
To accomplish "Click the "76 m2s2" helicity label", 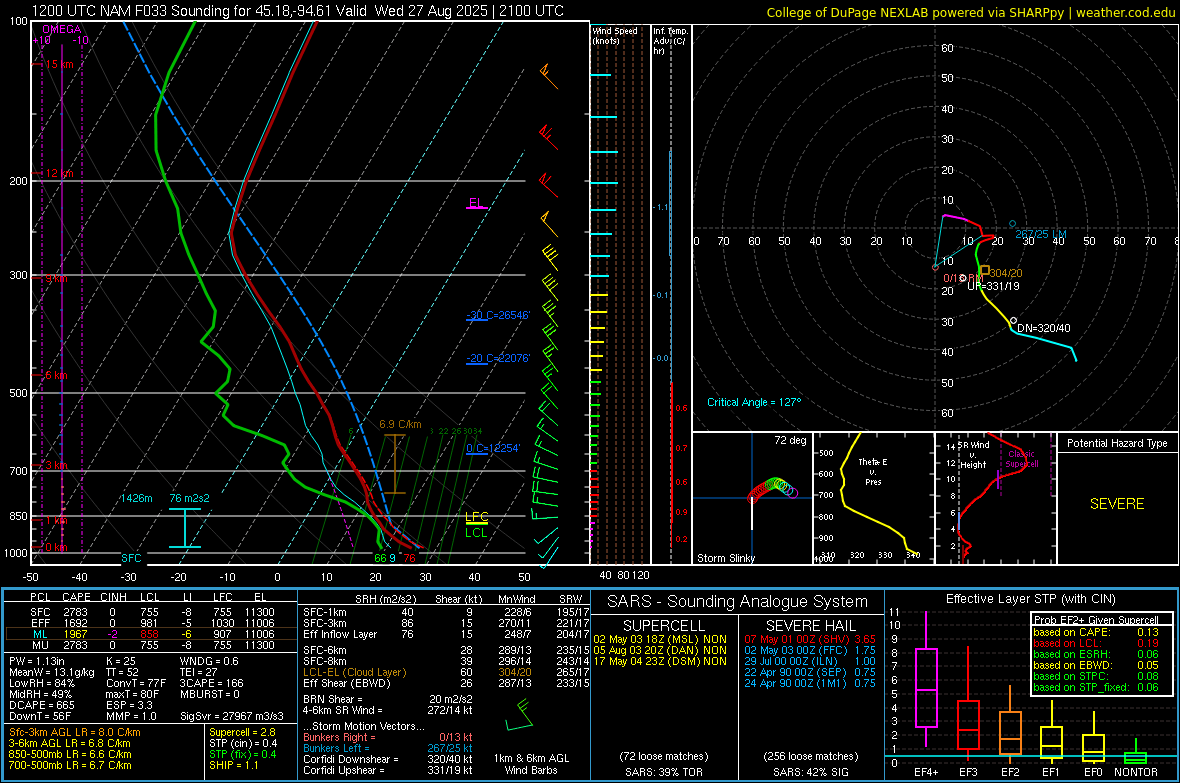I will coord(190,498).
